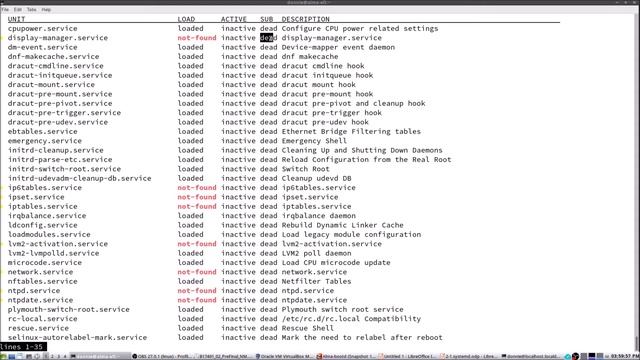Click the UNIT column header

pyautogui.click(x=16, y=19)
